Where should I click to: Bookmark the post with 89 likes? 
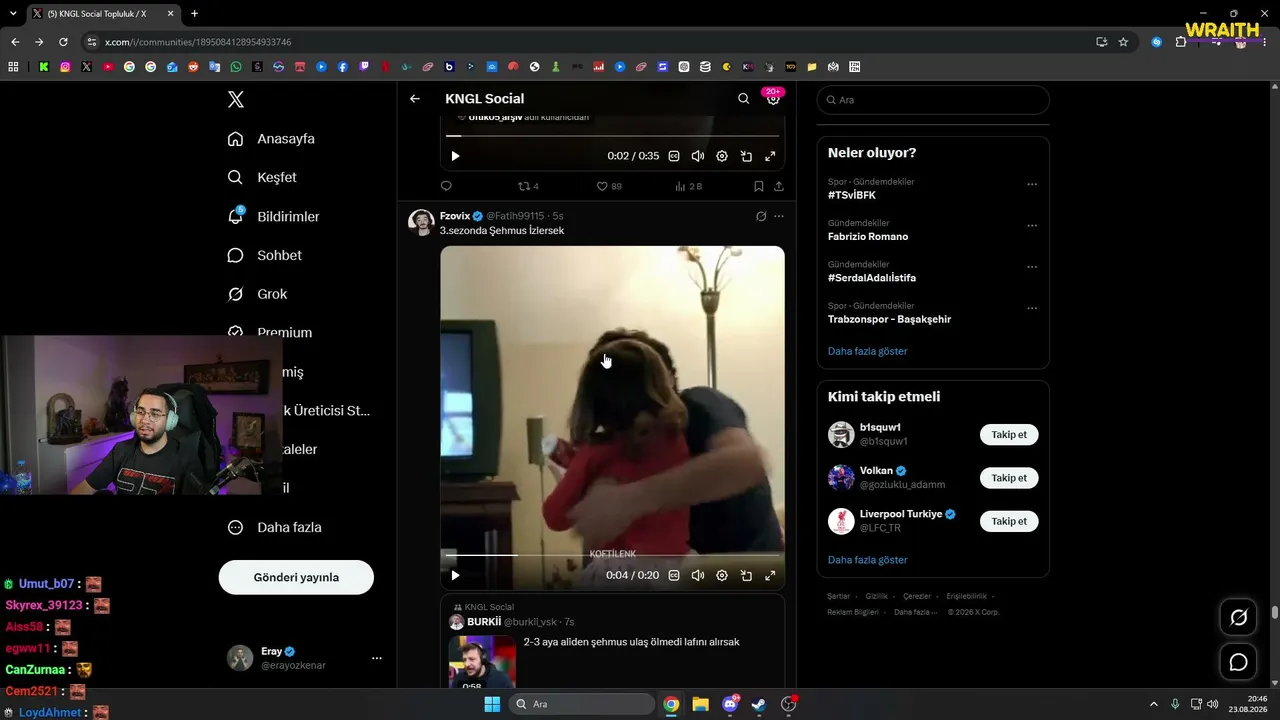point(759,186)
